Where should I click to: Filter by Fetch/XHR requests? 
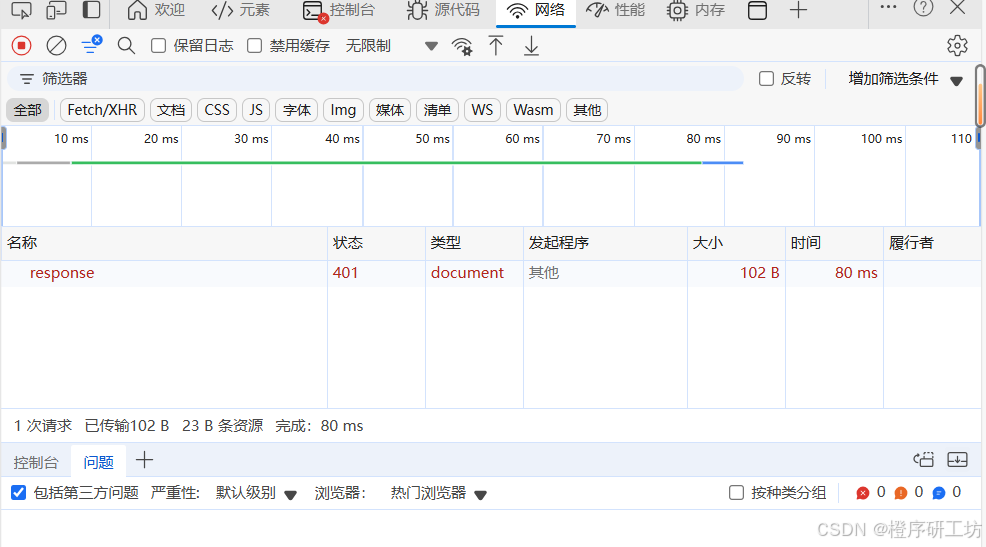click(102, 110)
